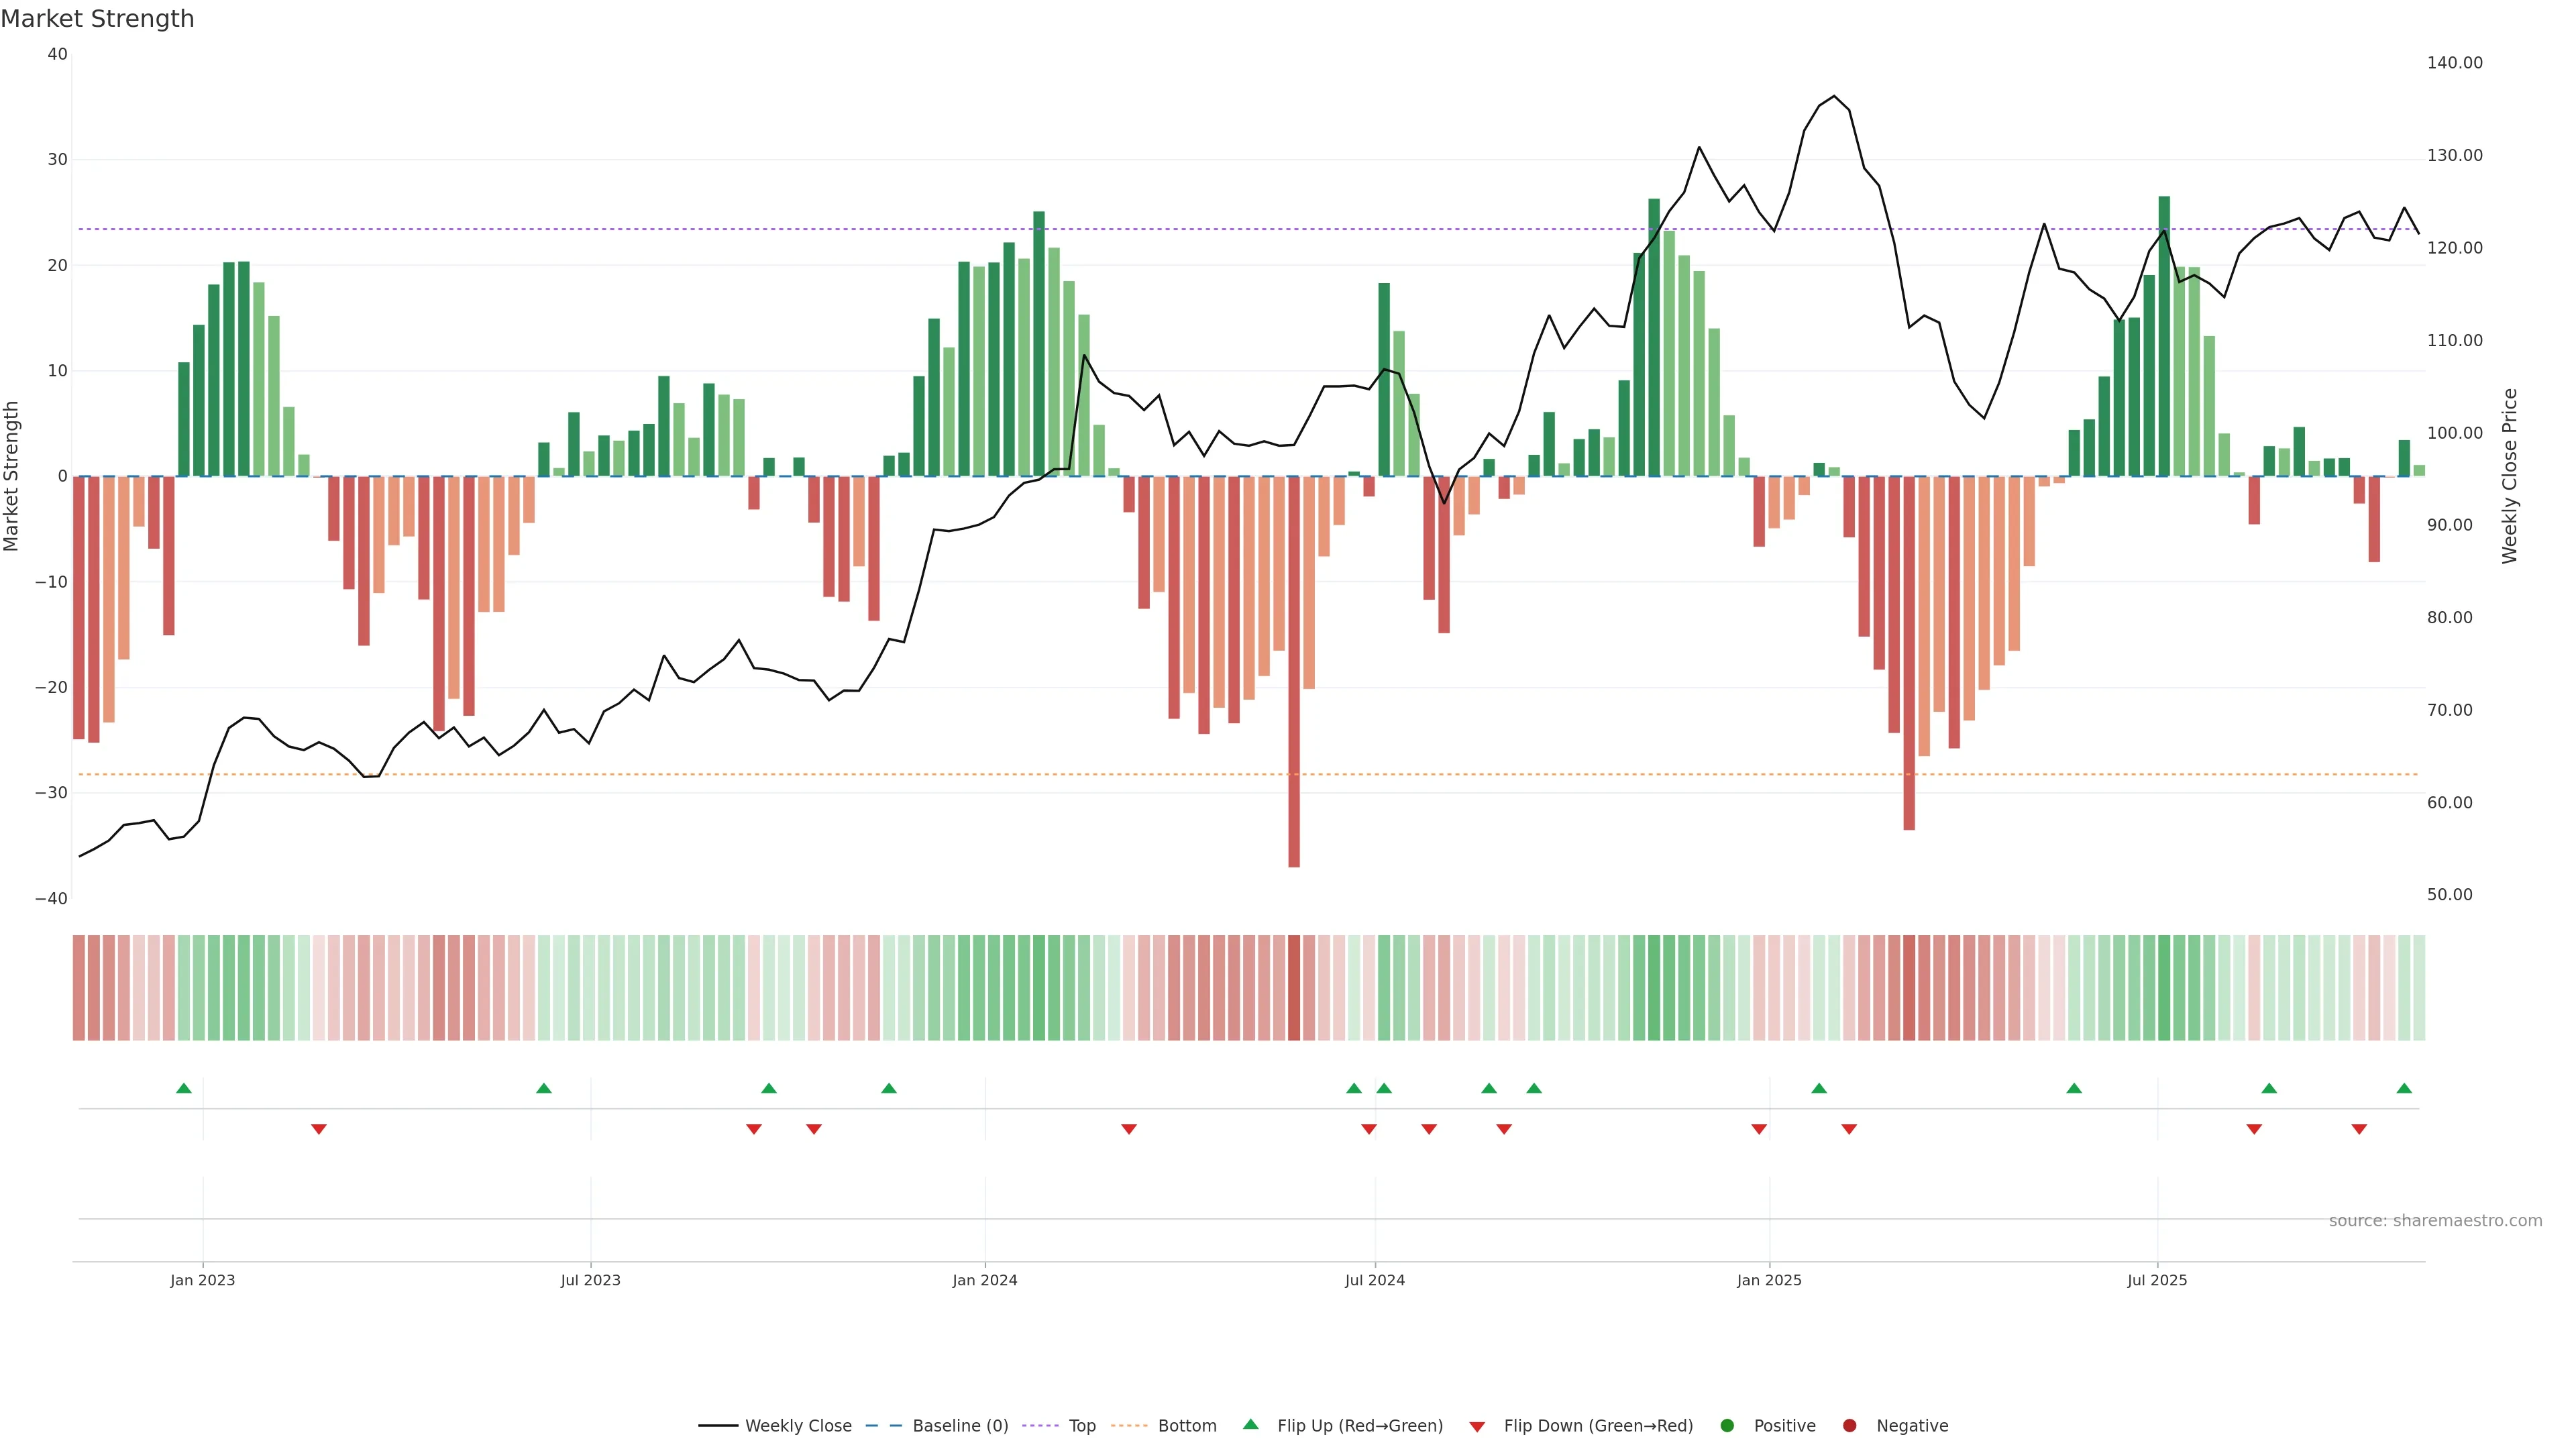The width and height of the screenshot is (2576, 1449).
Task: Click the Flip Down red triangle legend icon
Action: [1476, 1427]
